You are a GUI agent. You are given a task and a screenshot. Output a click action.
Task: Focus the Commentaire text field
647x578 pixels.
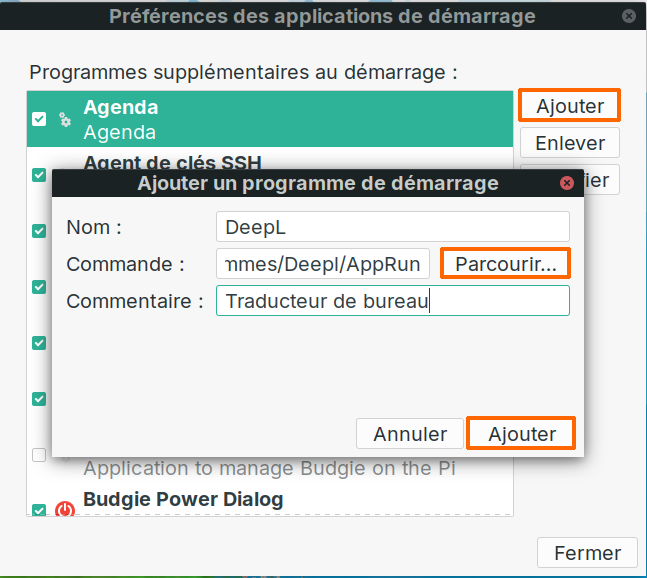click(392, 301)
